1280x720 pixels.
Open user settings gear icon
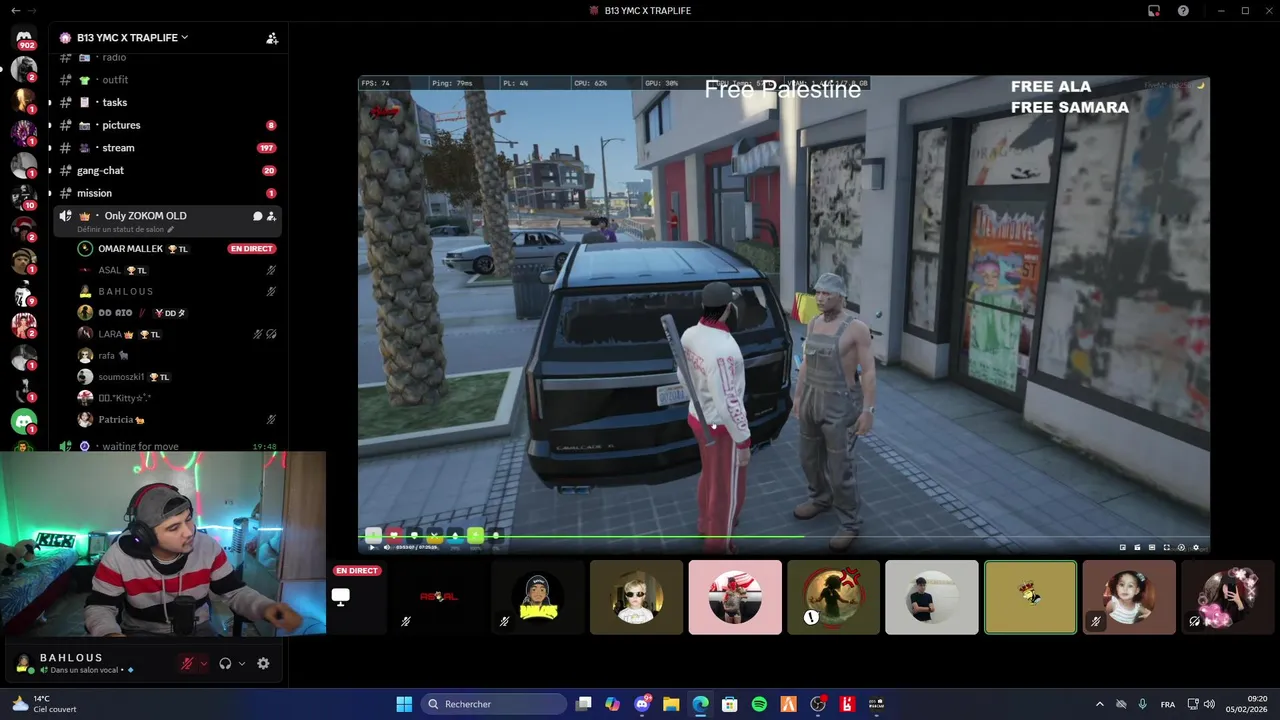263,663
